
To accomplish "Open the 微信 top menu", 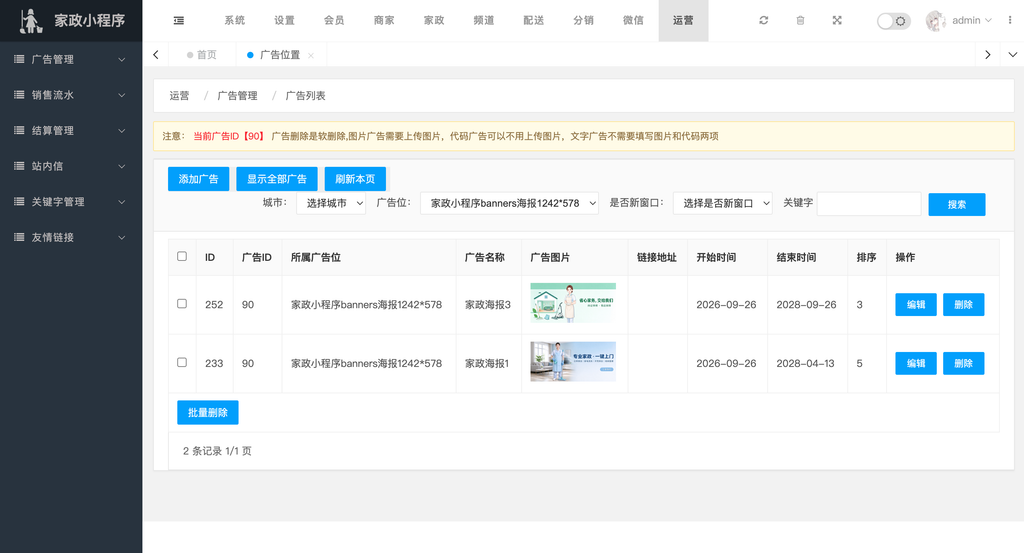I will [x=633, y=21].
